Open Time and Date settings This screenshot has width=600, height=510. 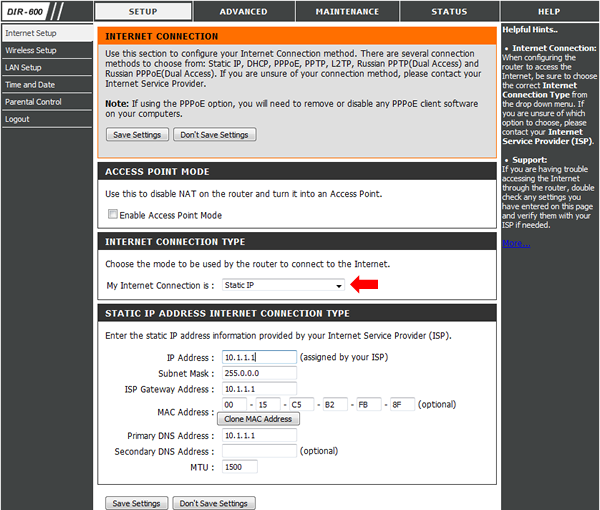[47, 85]
